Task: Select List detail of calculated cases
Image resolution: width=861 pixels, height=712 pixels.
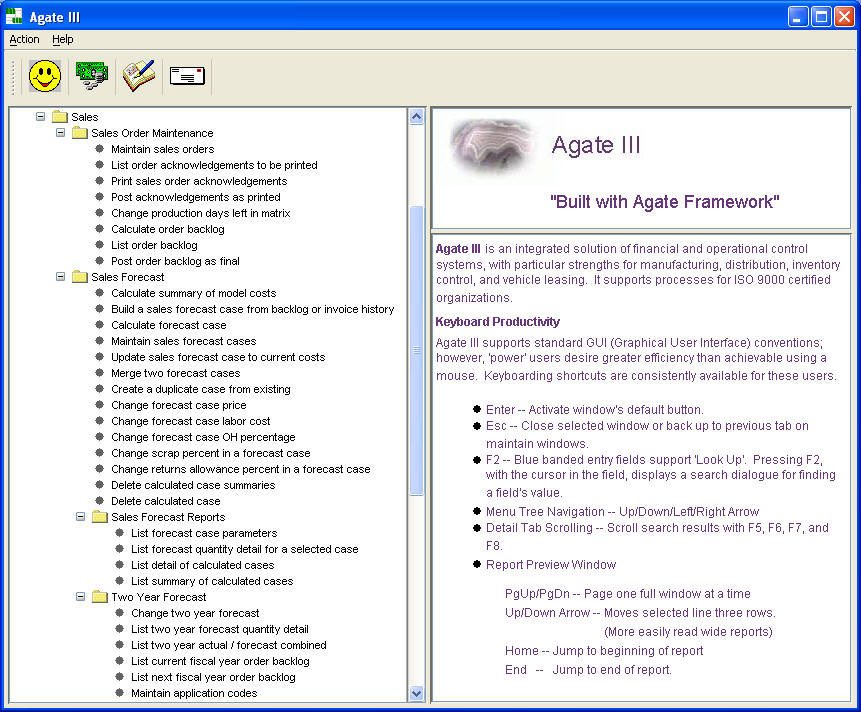Action: [202, 565]
